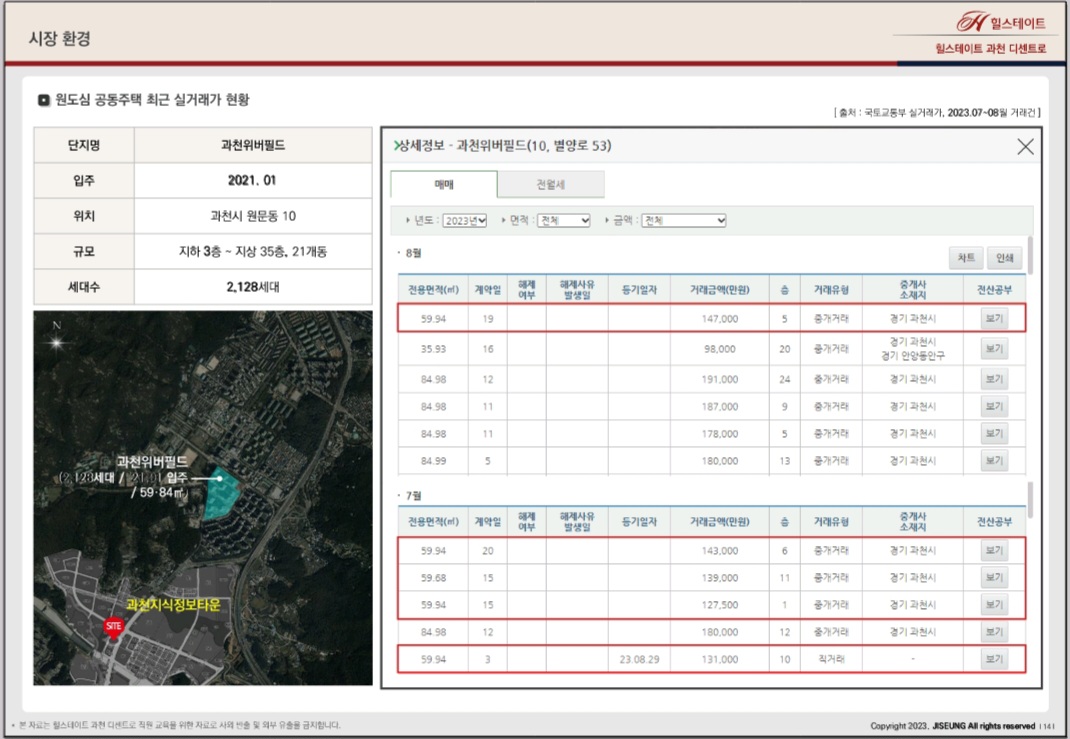Click 보기 for the 84.99 area row

coord(994,461)
